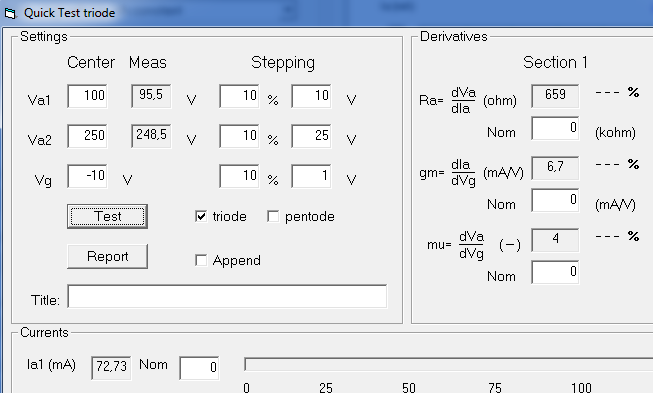653x393 pixels.
Task: Click the Ra result value 659
Action: (555, 96)
